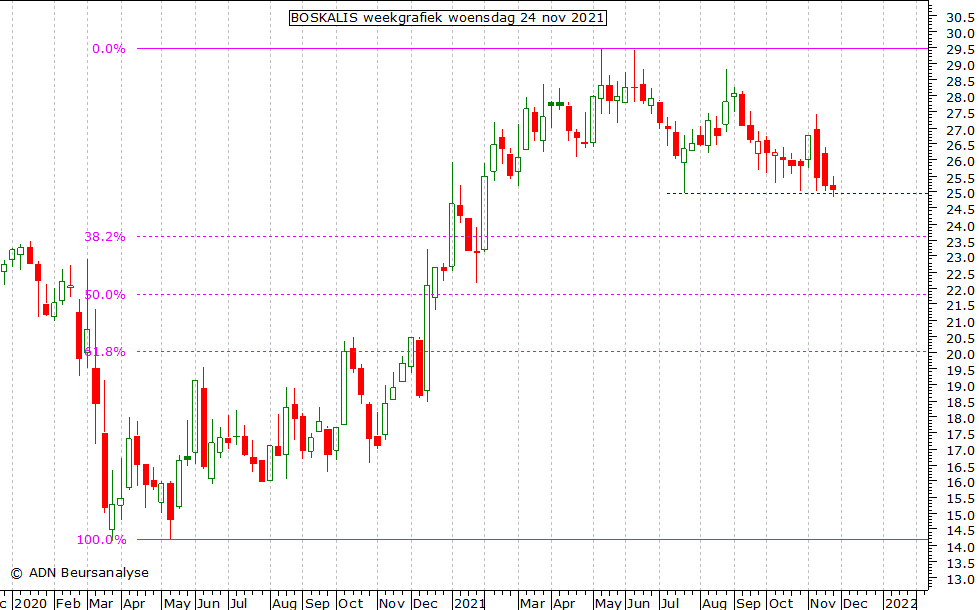Click price axis value 29.5
Viewport: 979px width, 610px height.
pyautogui.click(x=960, y=49)
